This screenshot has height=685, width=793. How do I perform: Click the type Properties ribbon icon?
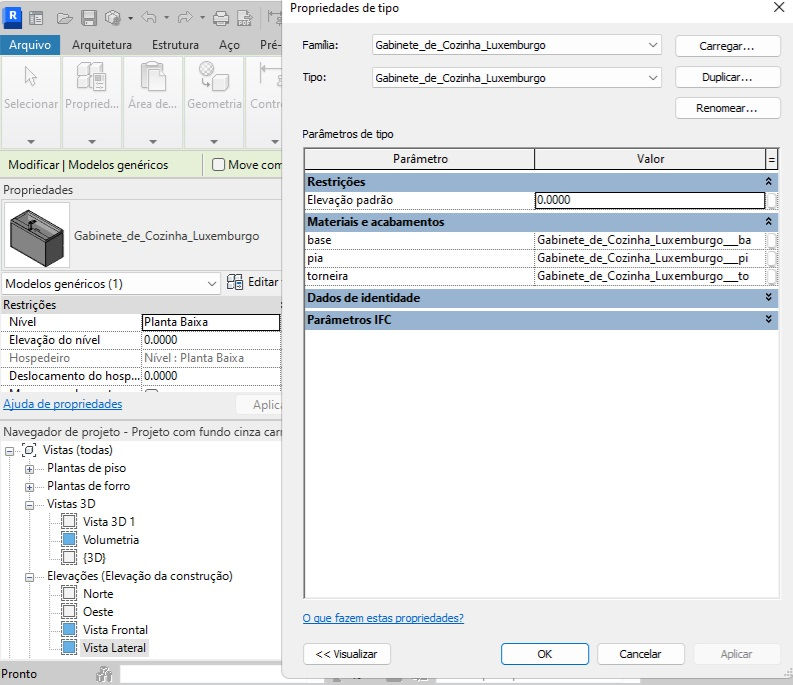point(91,76)
